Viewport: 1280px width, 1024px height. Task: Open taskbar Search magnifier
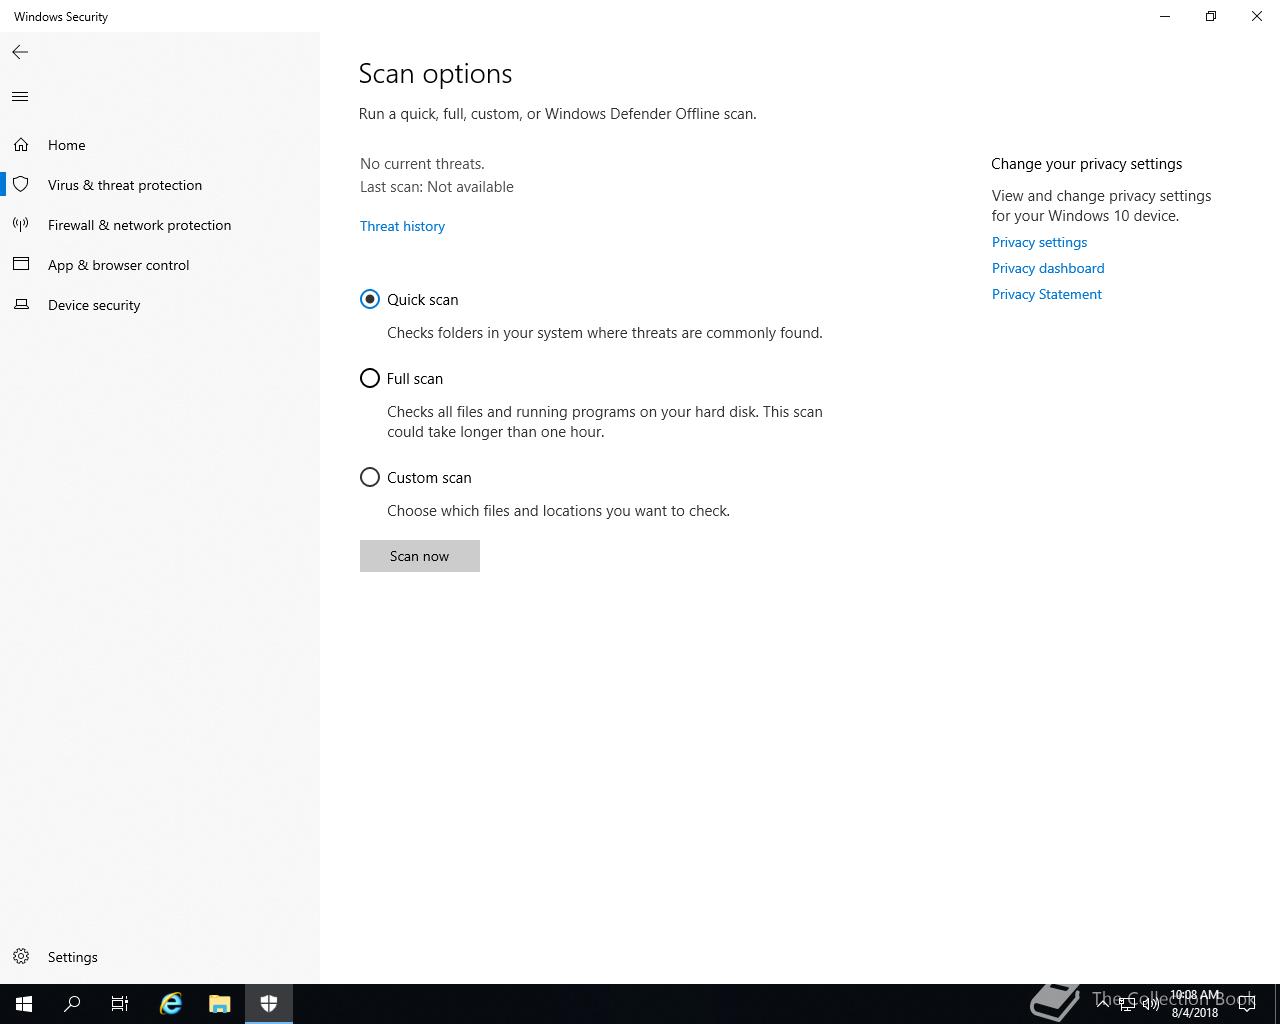tap(72, 1004)
